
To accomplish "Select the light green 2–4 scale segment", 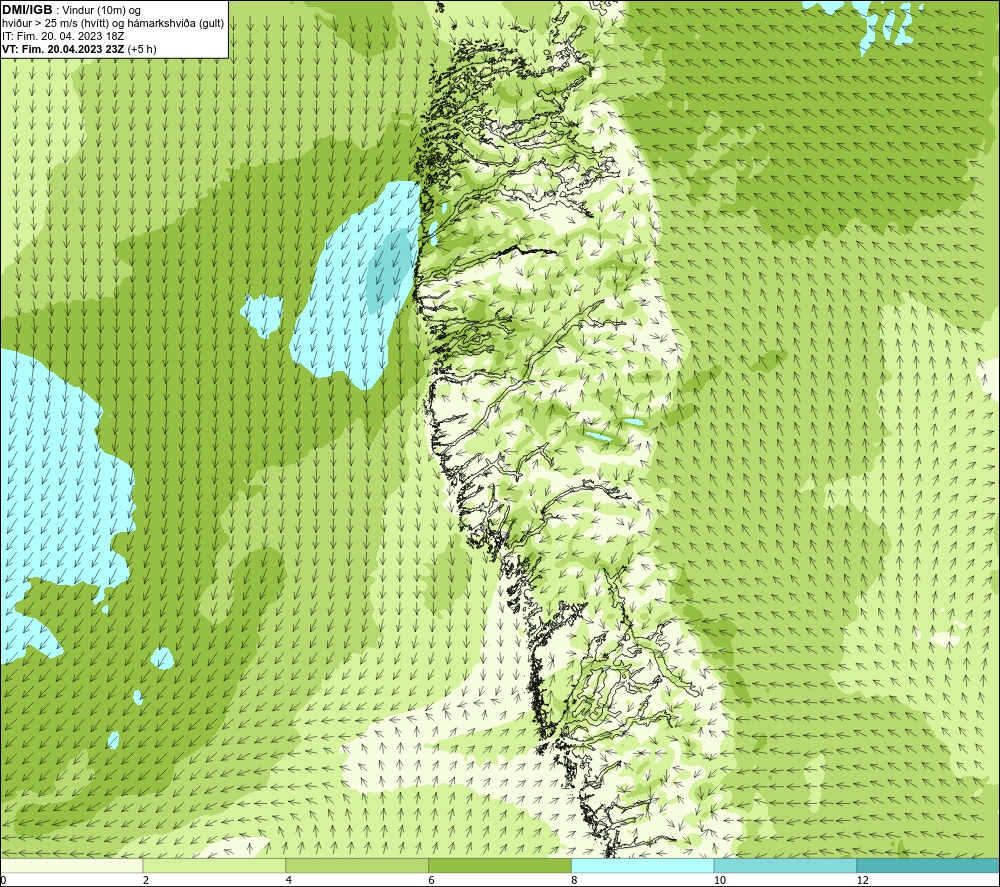I will tap(214, 865).
